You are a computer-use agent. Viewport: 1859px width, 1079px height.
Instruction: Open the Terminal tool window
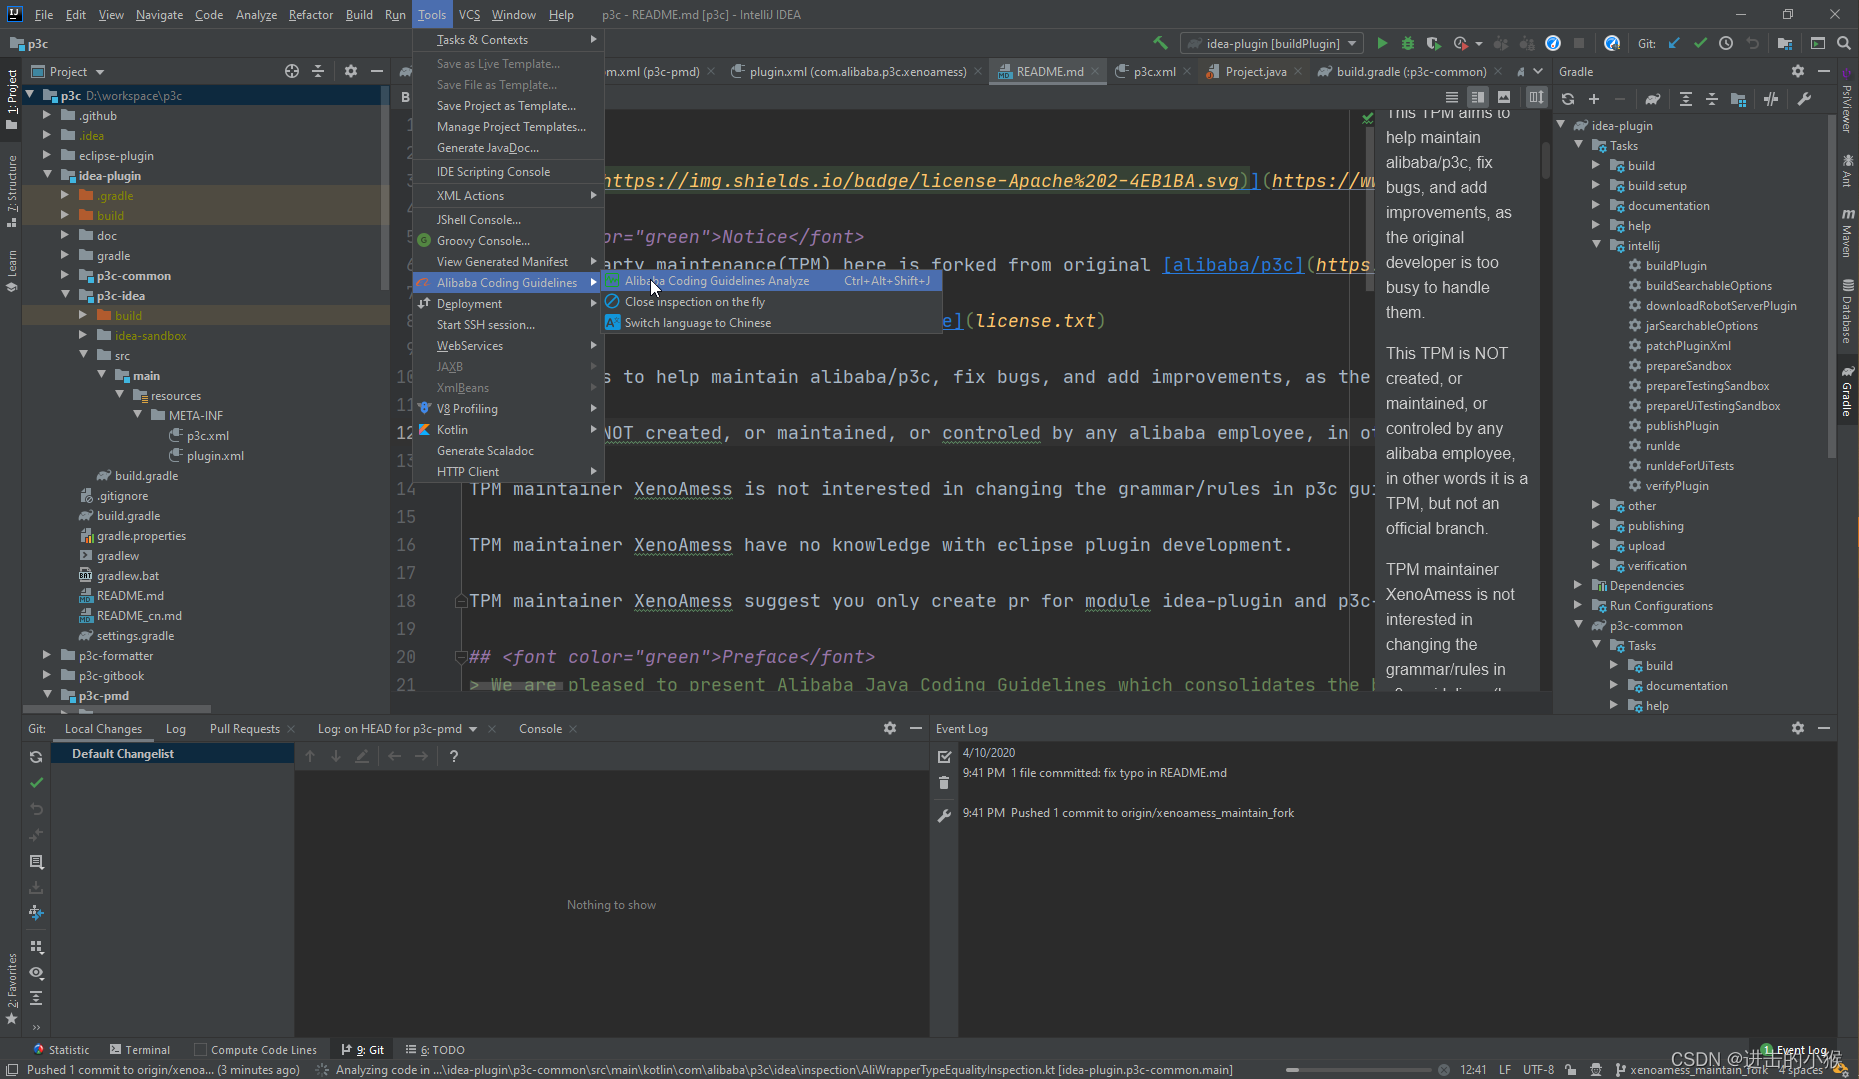tap(140, 1050)
